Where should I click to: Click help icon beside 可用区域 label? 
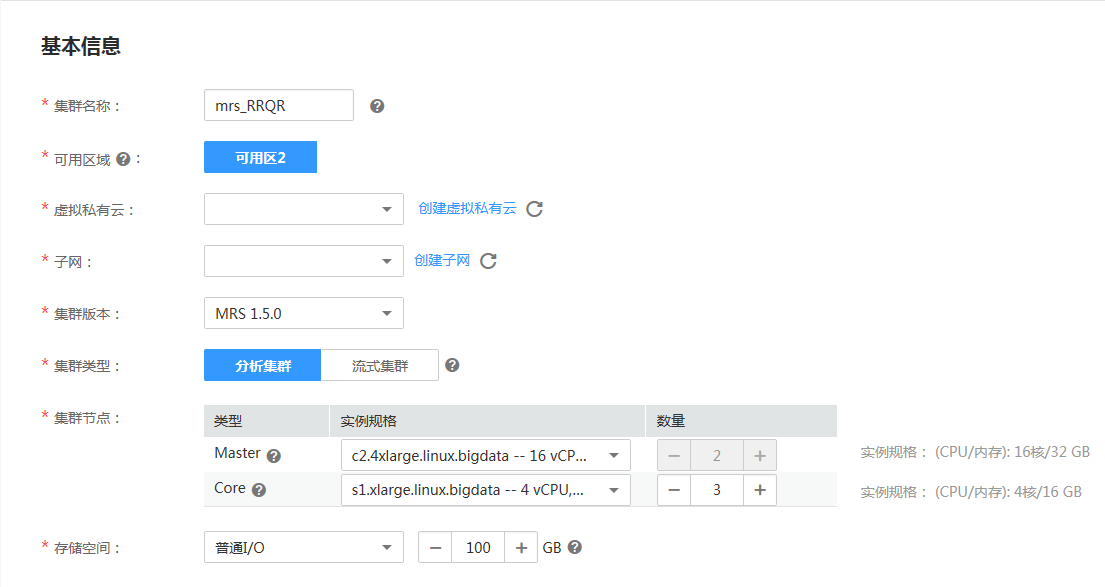pos(123,159)
